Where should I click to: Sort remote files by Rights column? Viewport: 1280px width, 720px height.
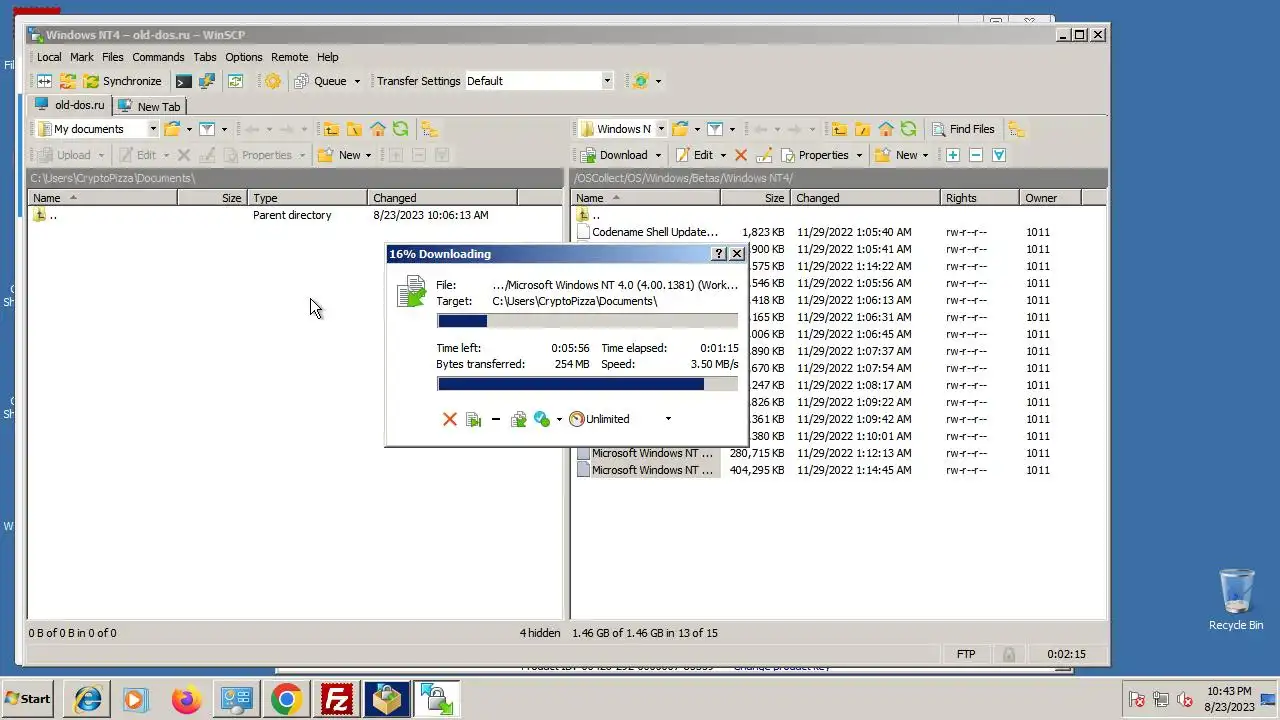click(x=979, y=198)
